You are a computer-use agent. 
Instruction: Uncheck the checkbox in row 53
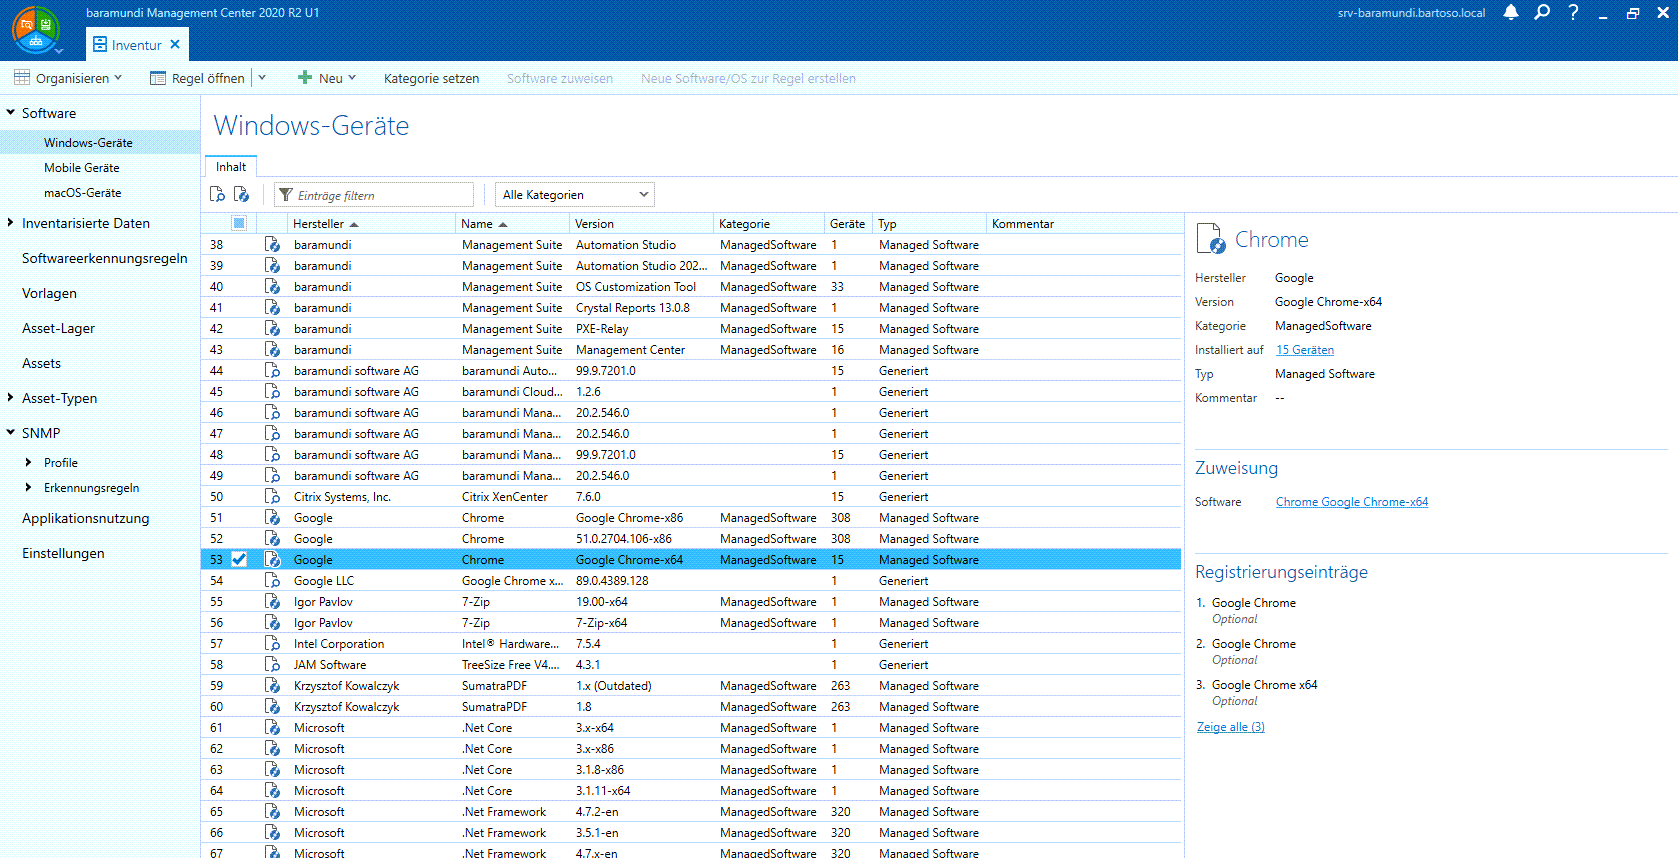point(239,560)
